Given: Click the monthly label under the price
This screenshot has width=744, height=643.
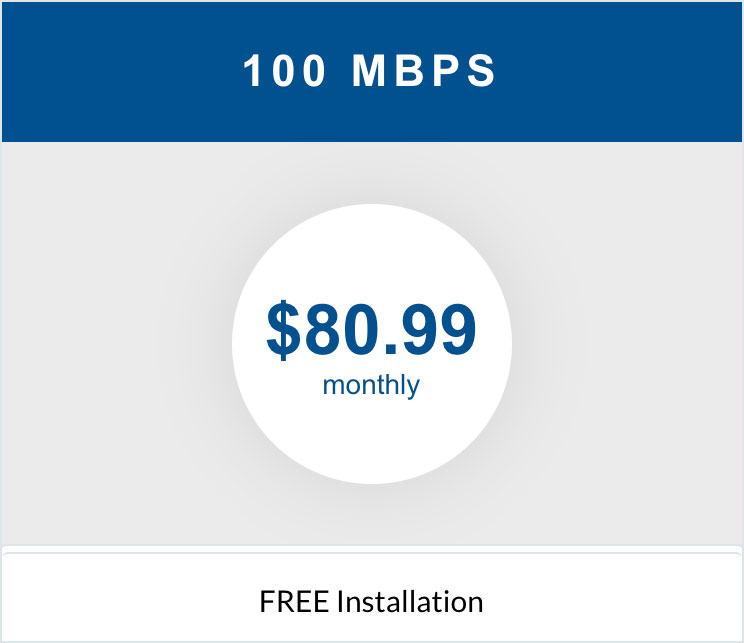Looking at the screenshot, I should [371, 385].
